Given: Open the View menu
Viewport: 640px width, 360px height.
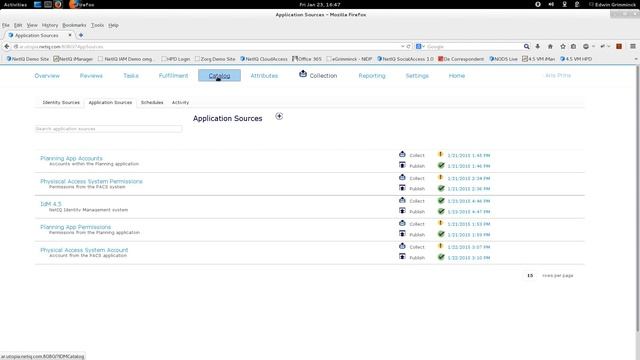Looking at the screenshot, I should pos(32,25).
